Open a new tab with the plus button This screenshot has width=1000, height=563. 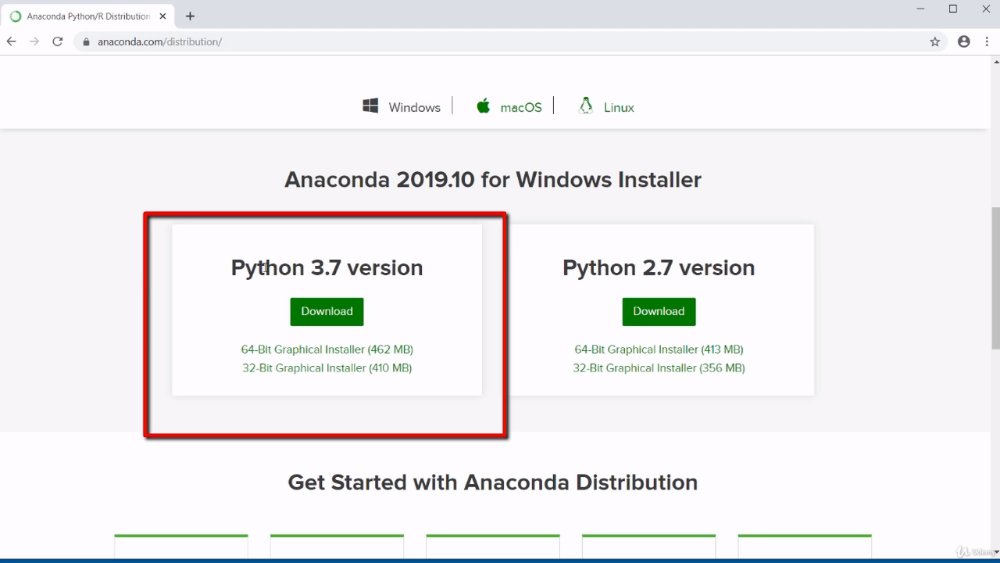[x=190, y=16]
